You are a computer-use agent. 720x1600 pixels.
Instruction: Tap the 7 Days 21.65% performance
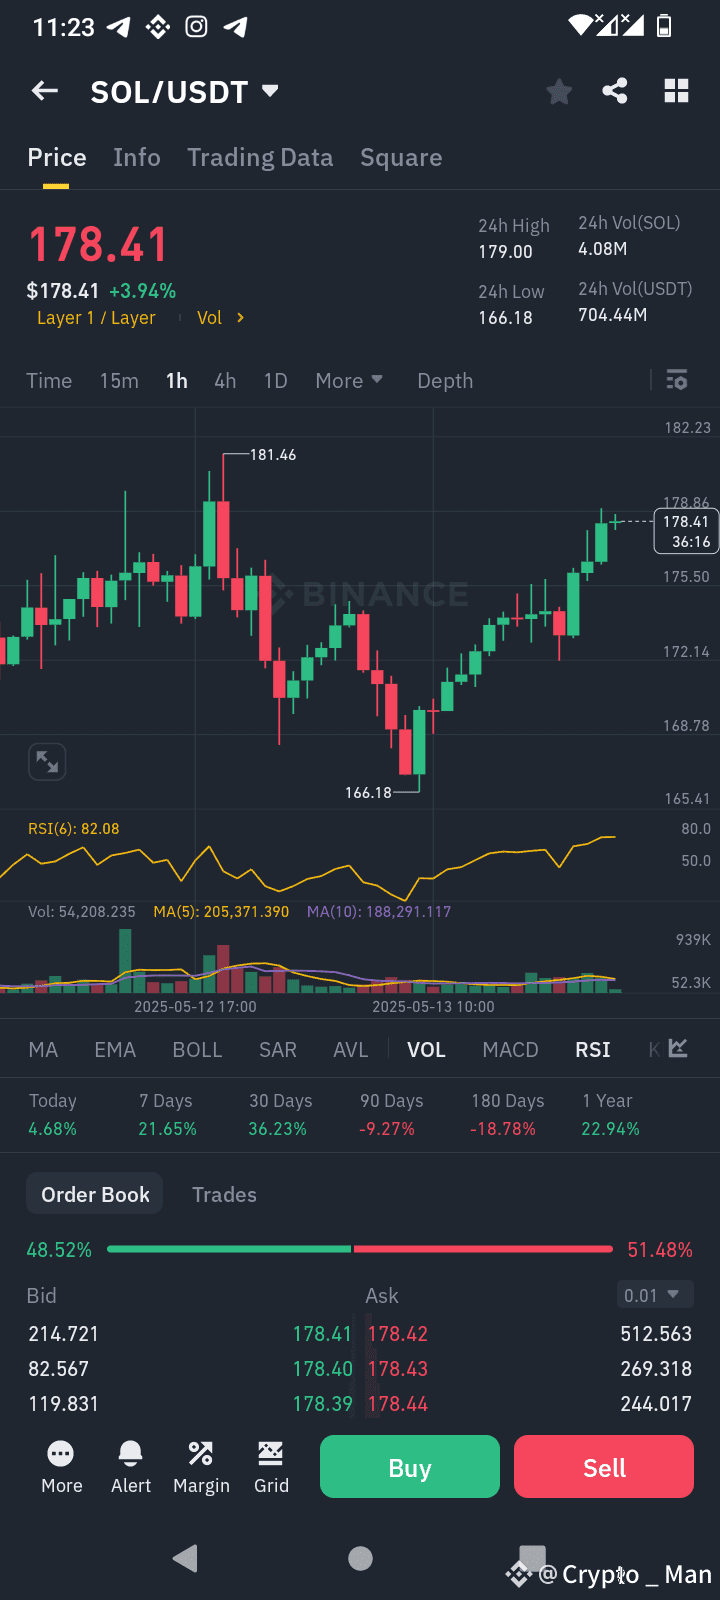point(167,1115)
